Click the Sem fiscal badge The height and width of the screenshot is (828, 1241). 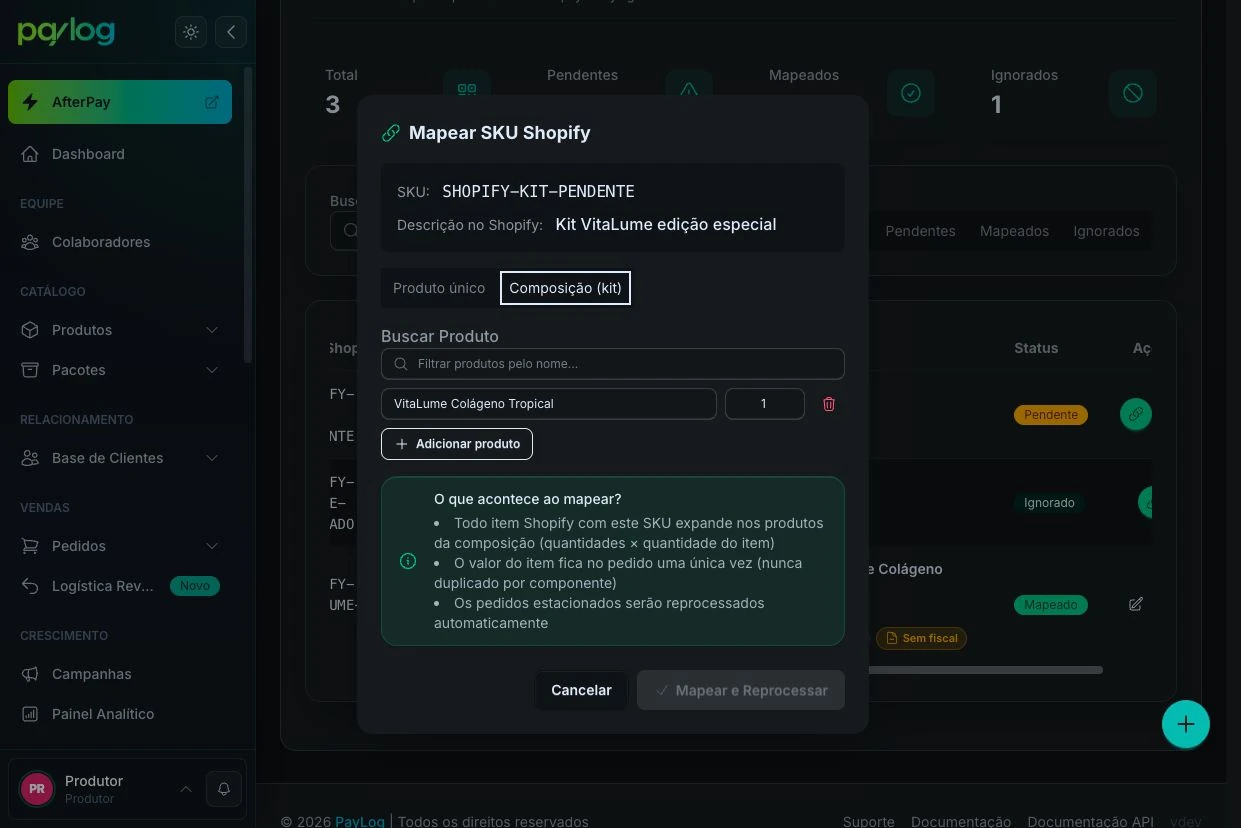[921, 638]
